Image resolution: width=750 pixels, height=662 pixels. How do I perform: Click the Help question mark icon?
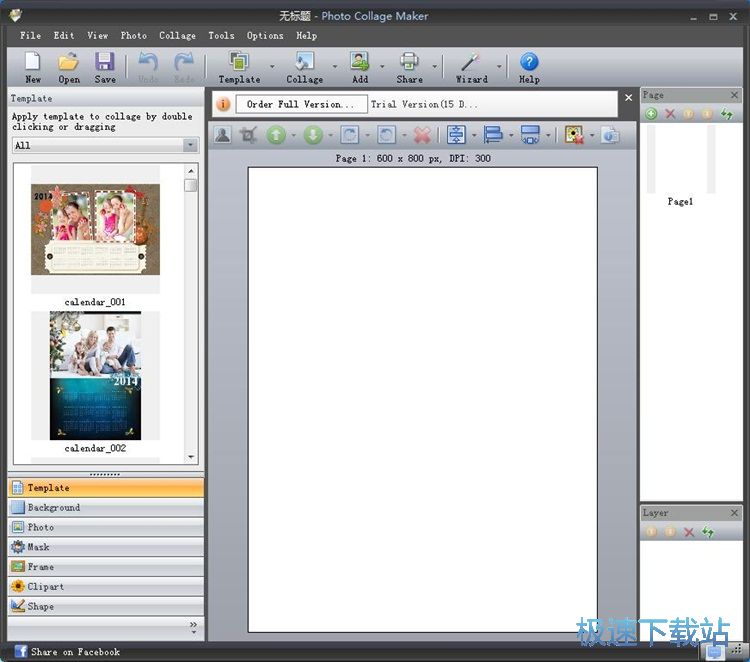[529, 63]
